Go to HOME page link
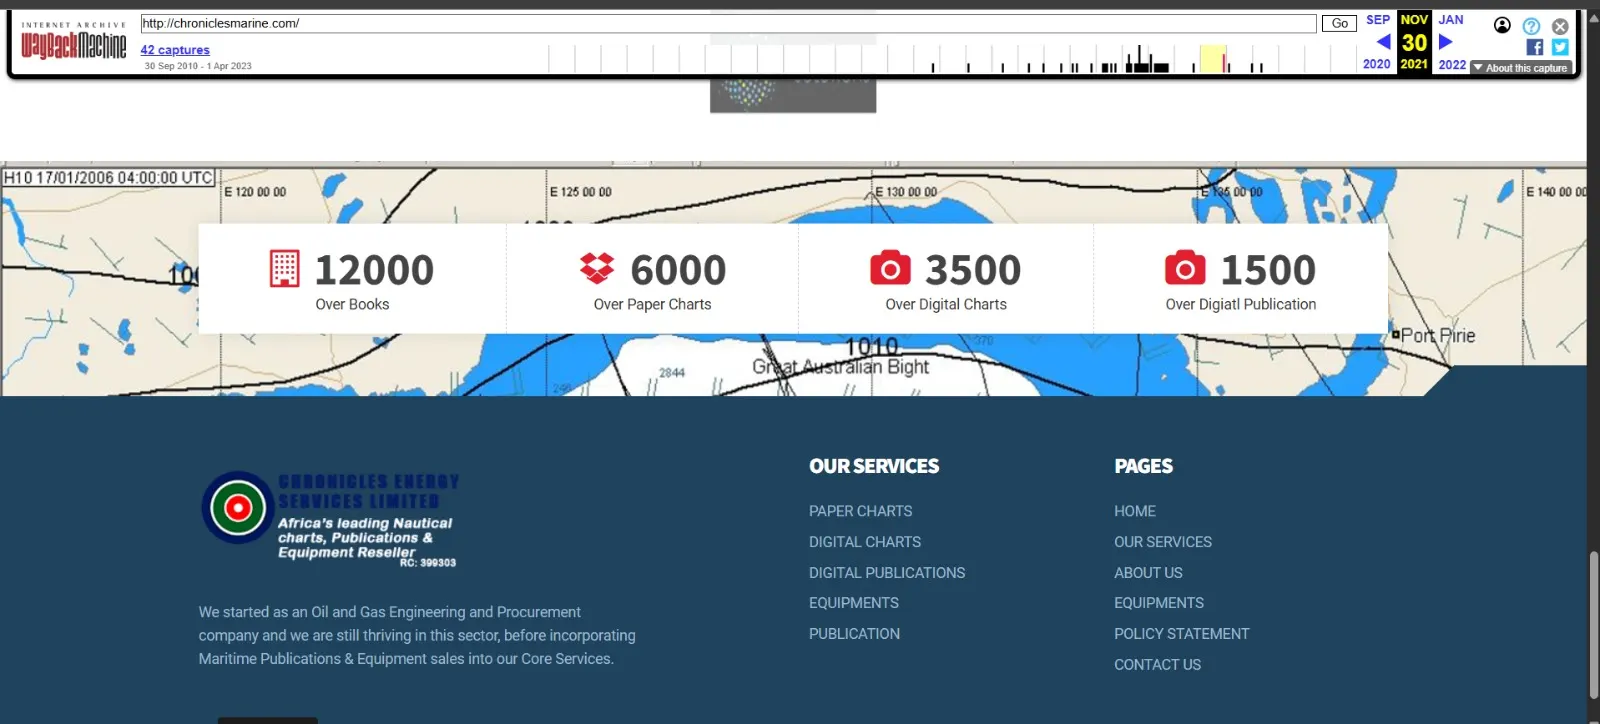Viewport: 1600px width, 724px height. click(x=1135, y=511)
